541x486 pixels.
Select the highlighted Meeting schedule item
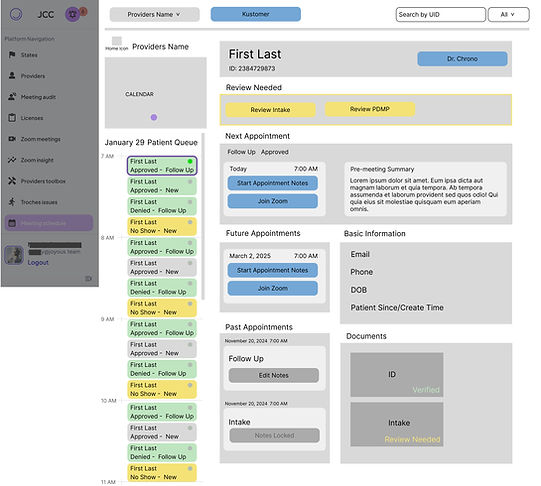coord(49,223)
